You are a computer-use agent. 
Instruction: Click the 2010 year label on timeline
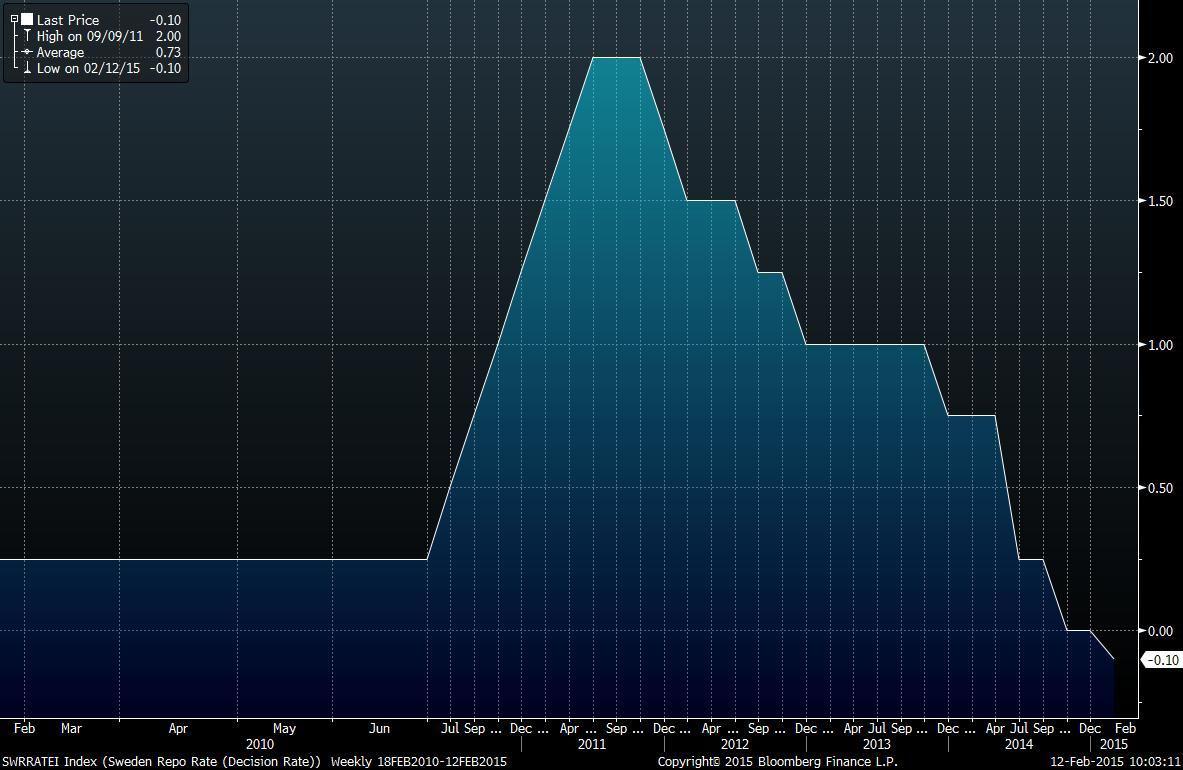pos(259,744)
